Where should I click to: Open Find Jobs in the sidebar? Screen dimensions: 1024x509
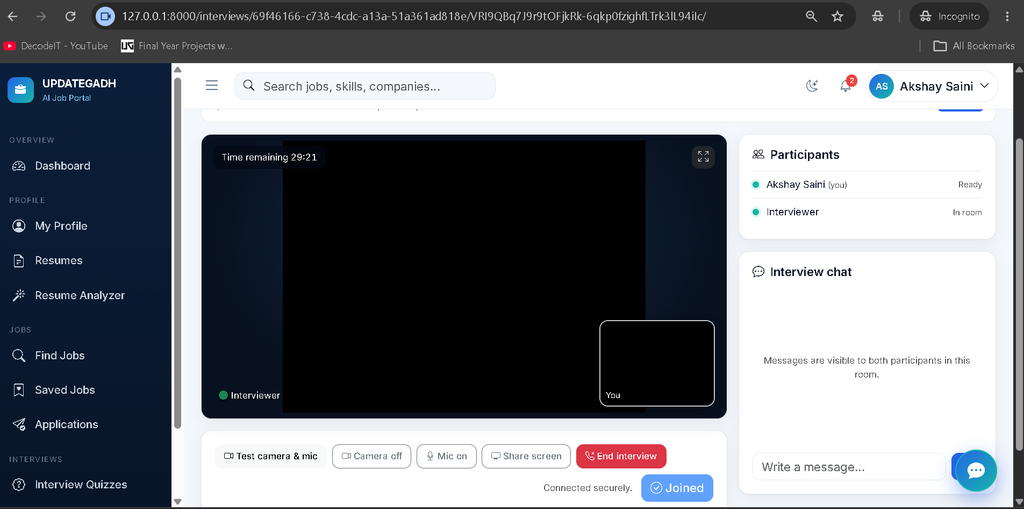click(x=86, y=355)
